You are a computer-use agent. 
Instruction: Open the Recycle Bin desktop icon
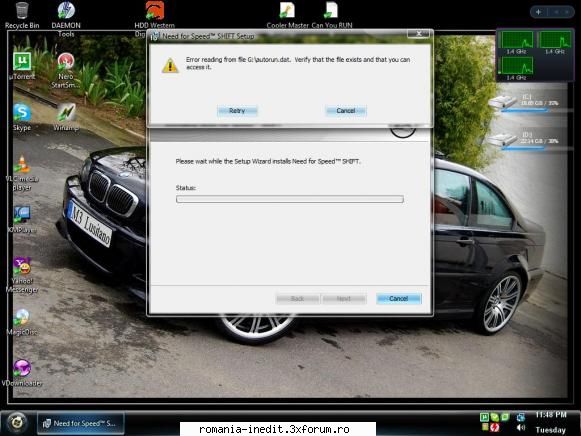(x=22, y=15)
